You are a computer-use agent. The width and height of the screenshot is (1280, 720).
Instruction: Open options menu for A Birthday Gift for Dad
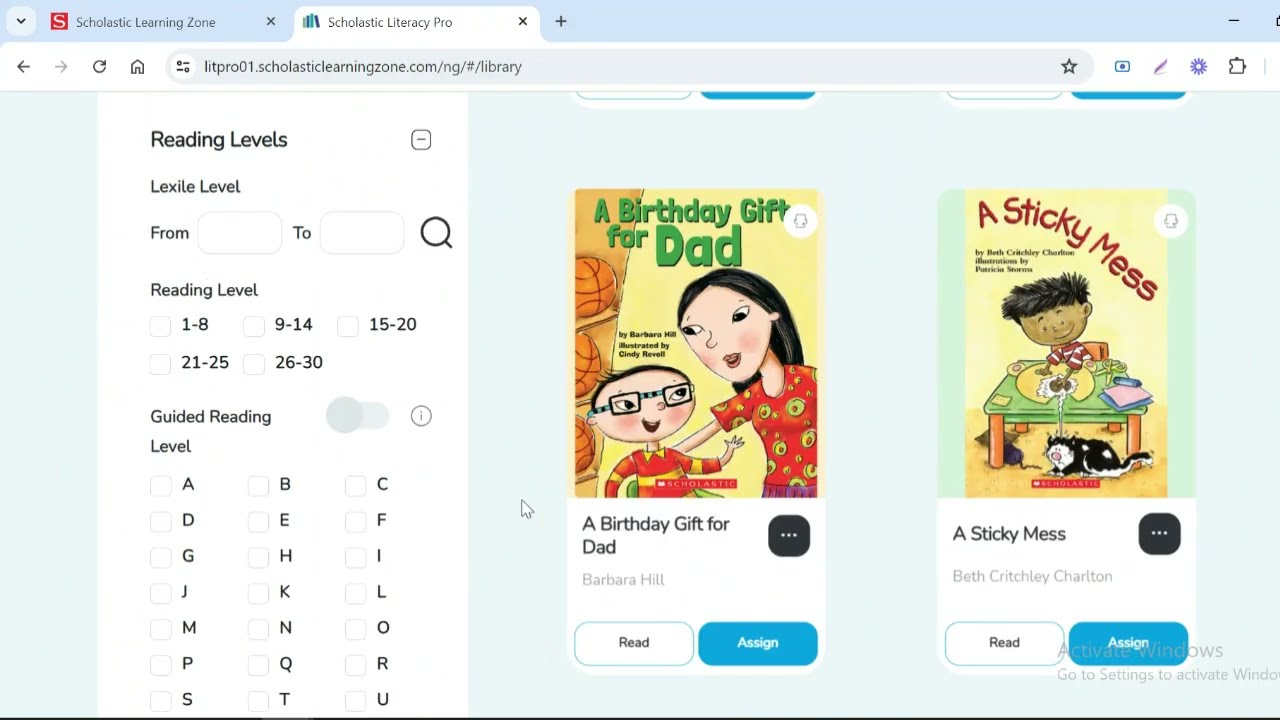[x=789, y=535]
